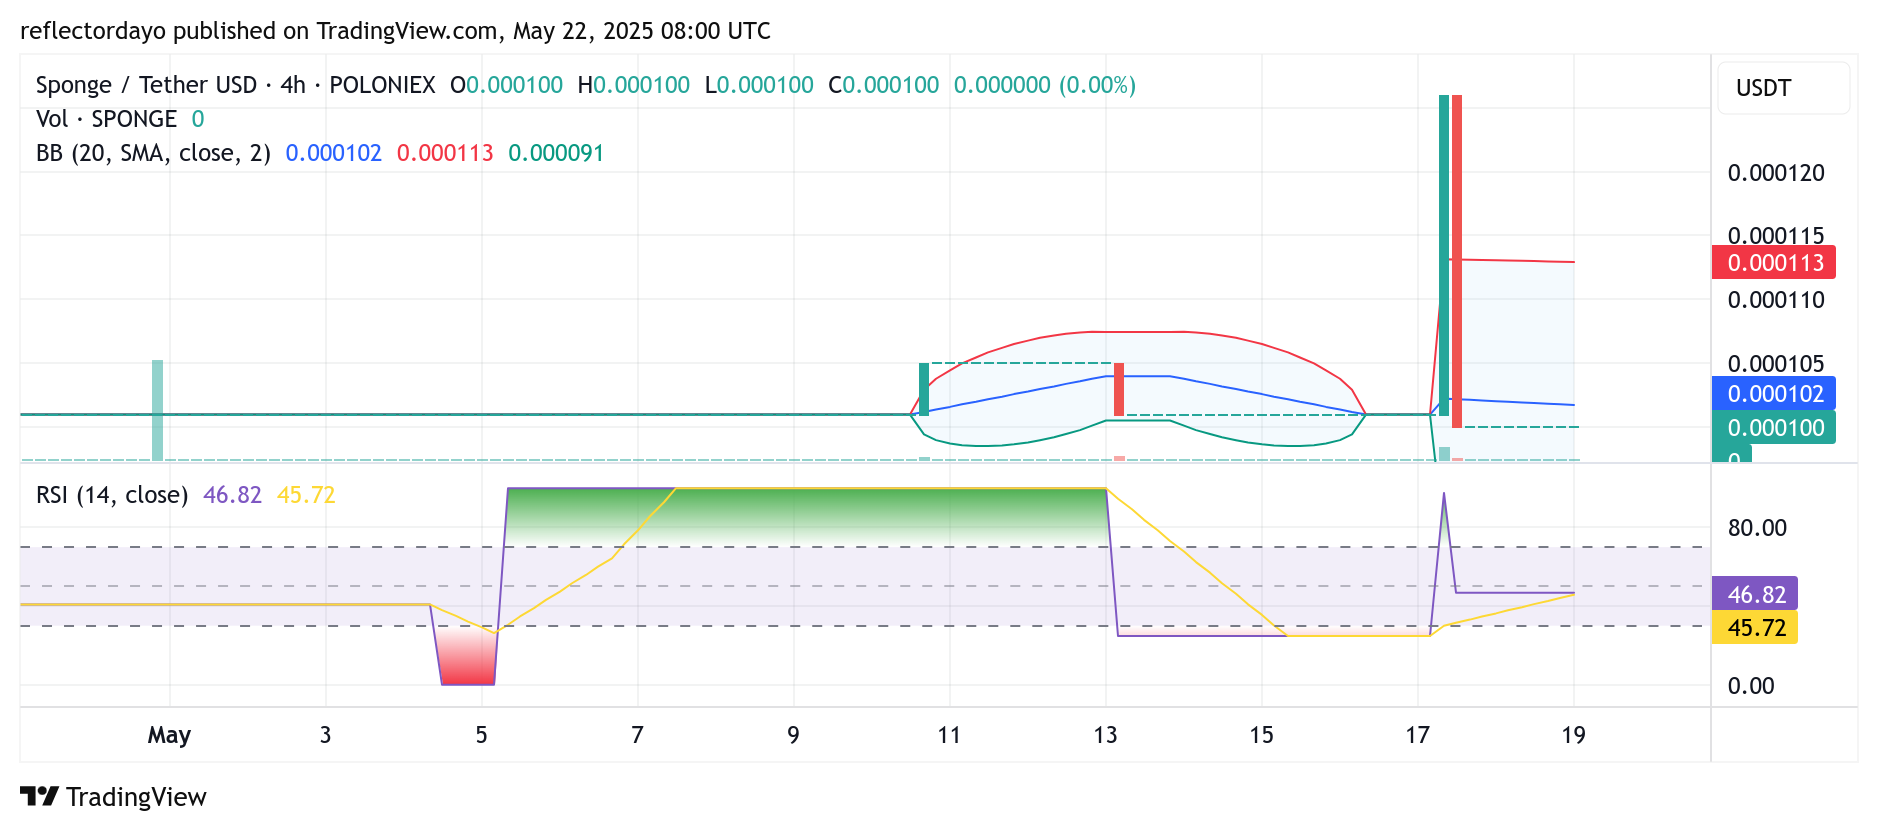
Task: Click the tall red candle near May 17
Action: 1457,261
